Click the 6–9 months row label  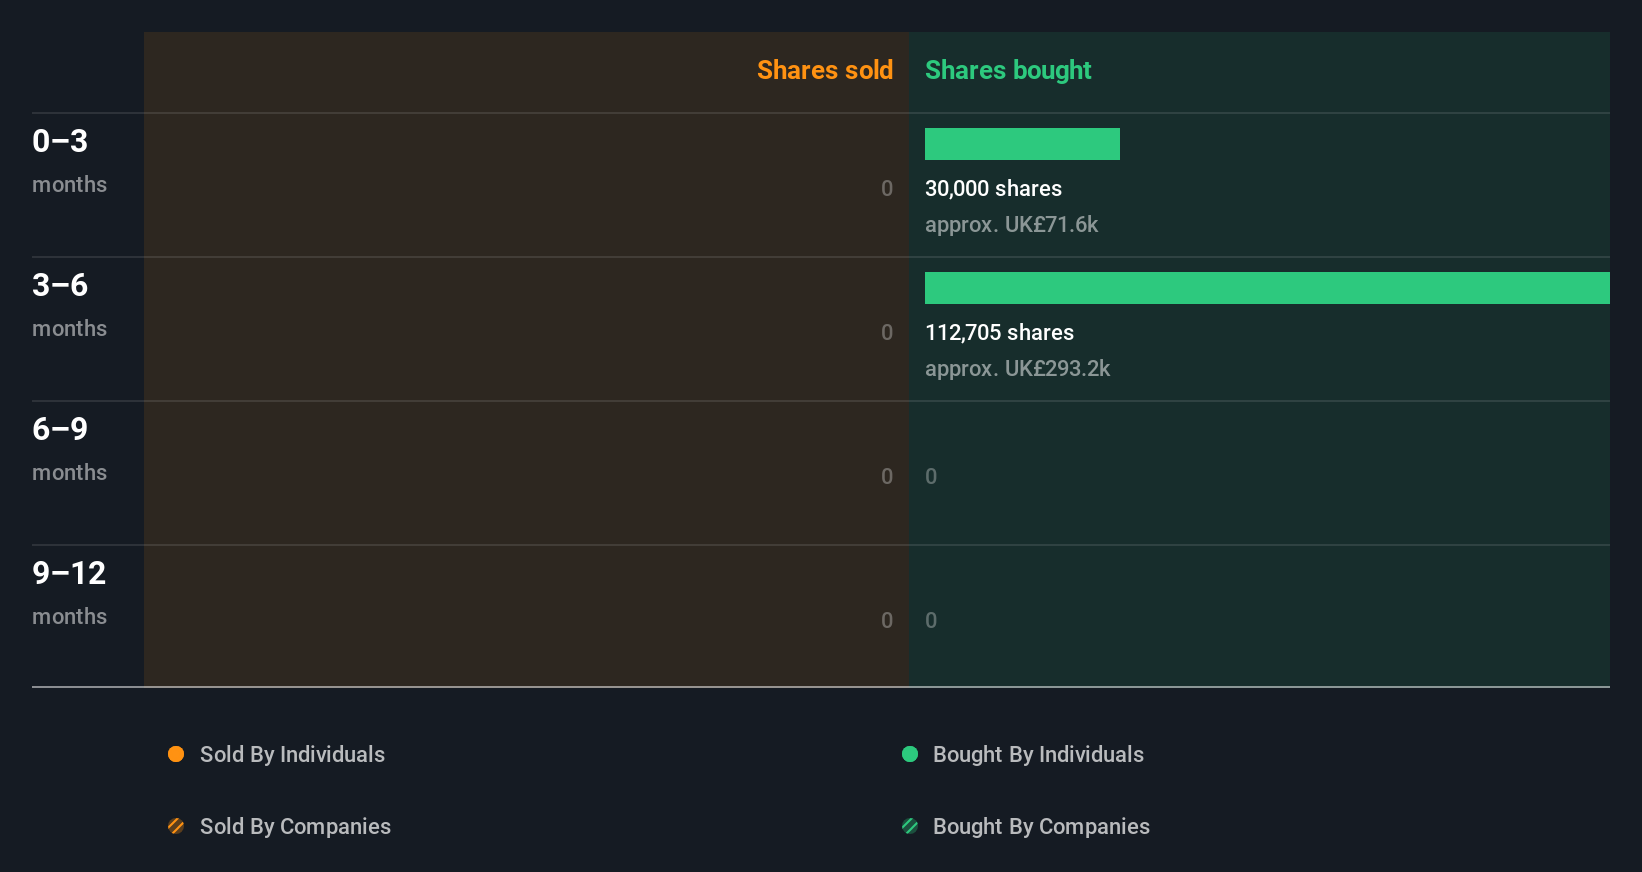click(69, 448)
